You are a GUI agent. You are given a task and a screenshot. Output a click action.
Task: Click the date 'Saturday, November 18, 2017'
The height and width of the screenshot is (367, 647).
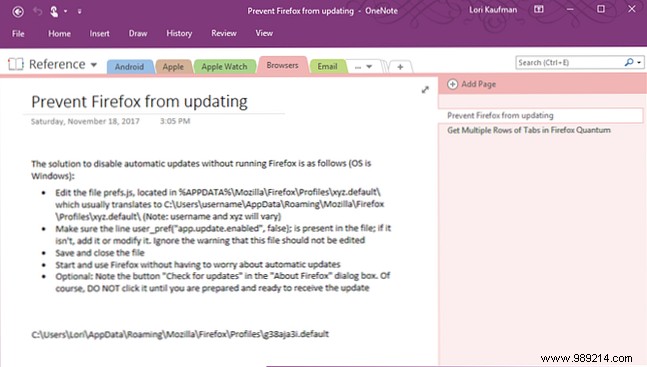(x=85, y=121)
